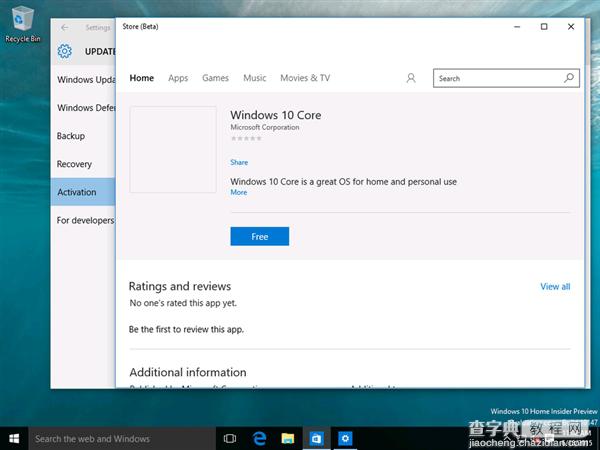Switch to the Settings taskbar icon
Image resolution: width=600 pixels, height=450 pixels.
[x=345, y=439]
